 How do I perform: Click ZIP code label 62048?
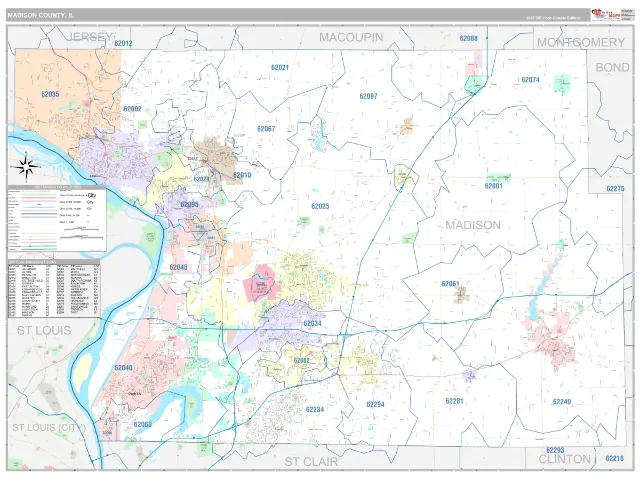tap(178, 267)
